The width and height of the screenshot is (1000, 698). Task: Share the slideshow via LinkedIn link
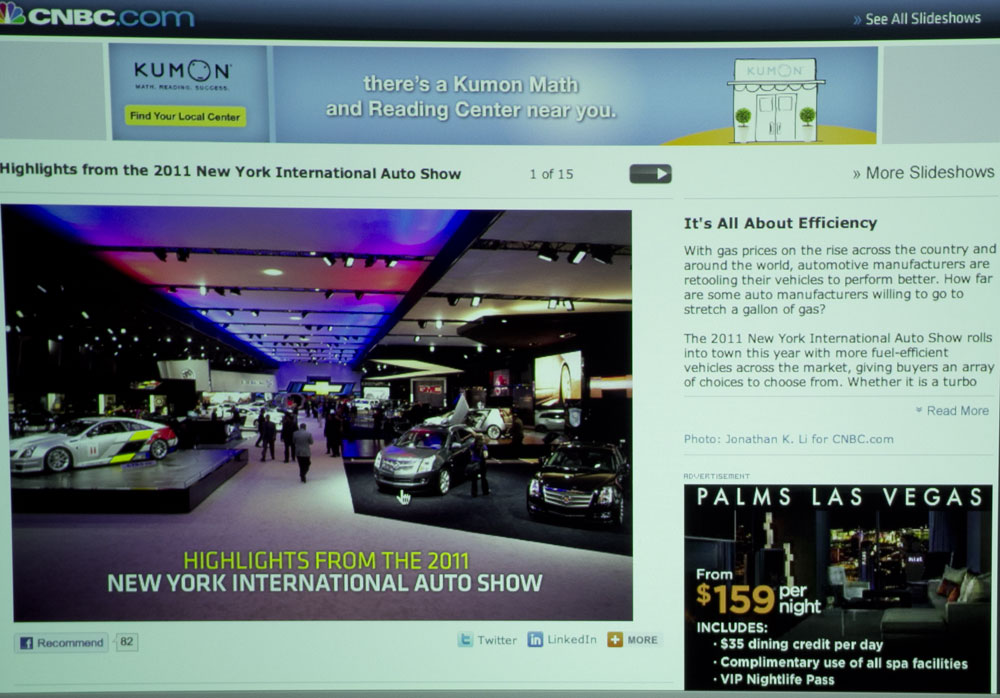(572, 639)
